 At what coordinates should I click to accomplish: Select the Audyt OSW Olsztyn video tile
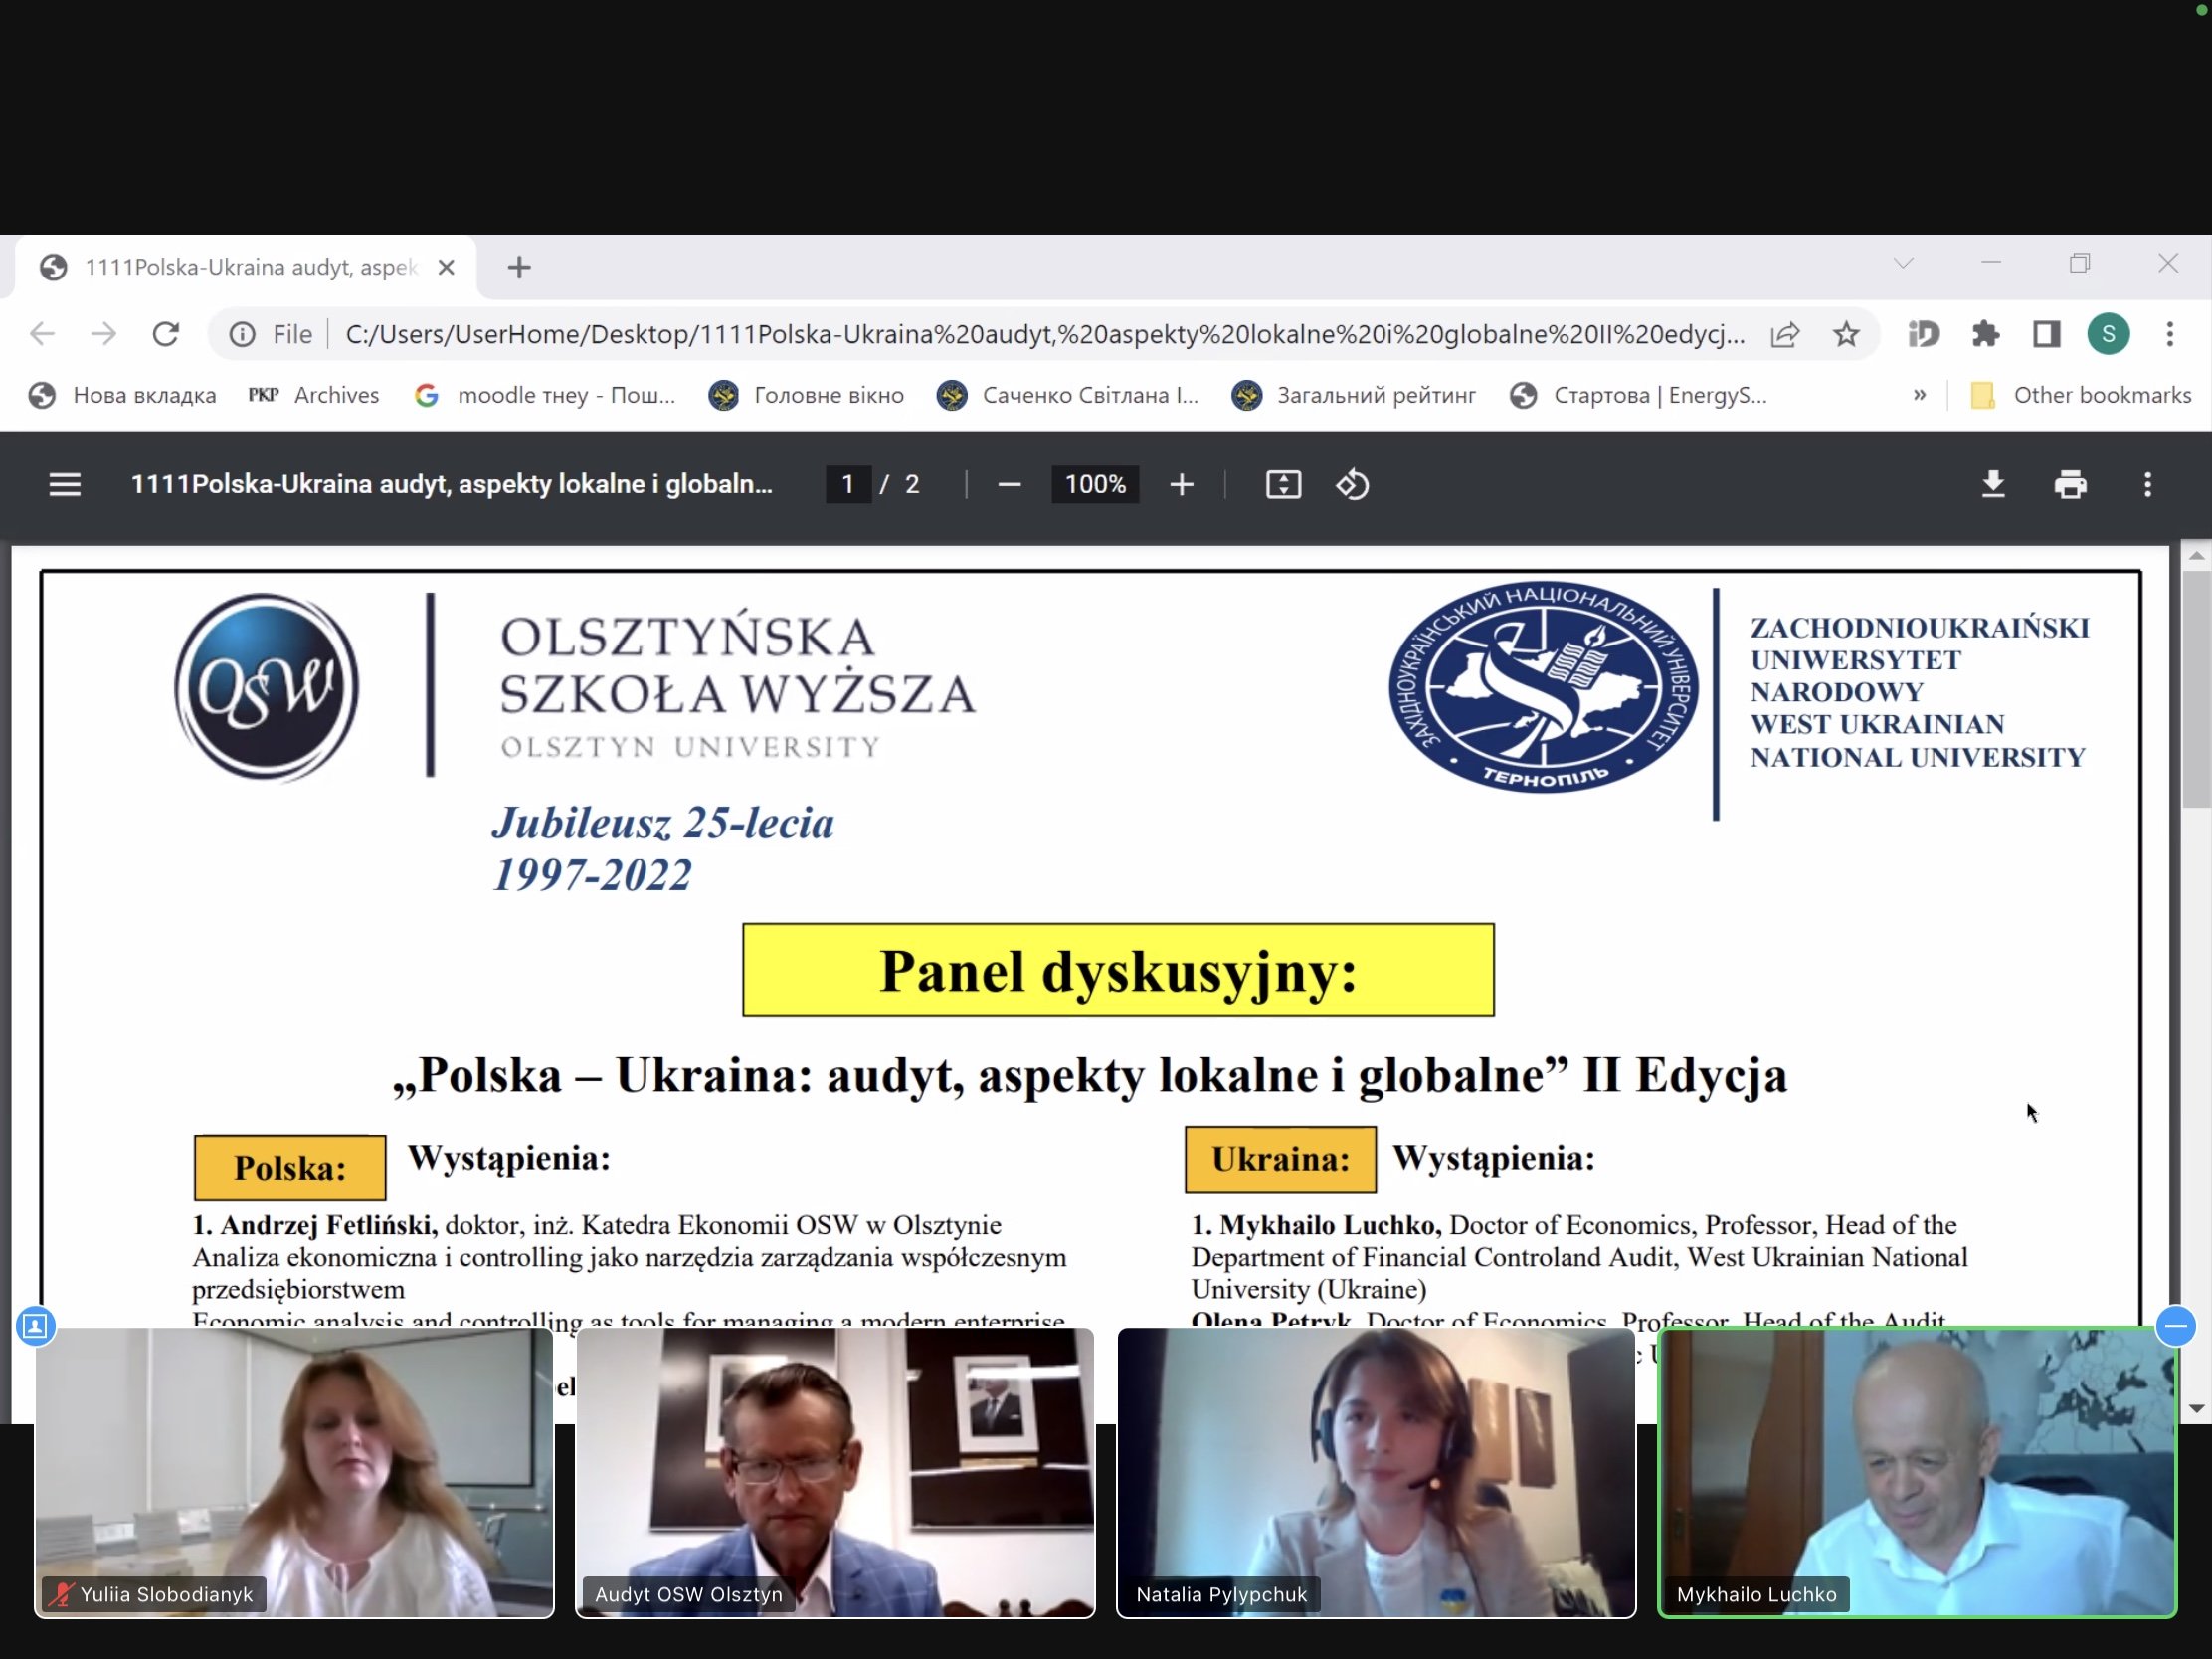pyautogui.click(x=835, y=1472)
